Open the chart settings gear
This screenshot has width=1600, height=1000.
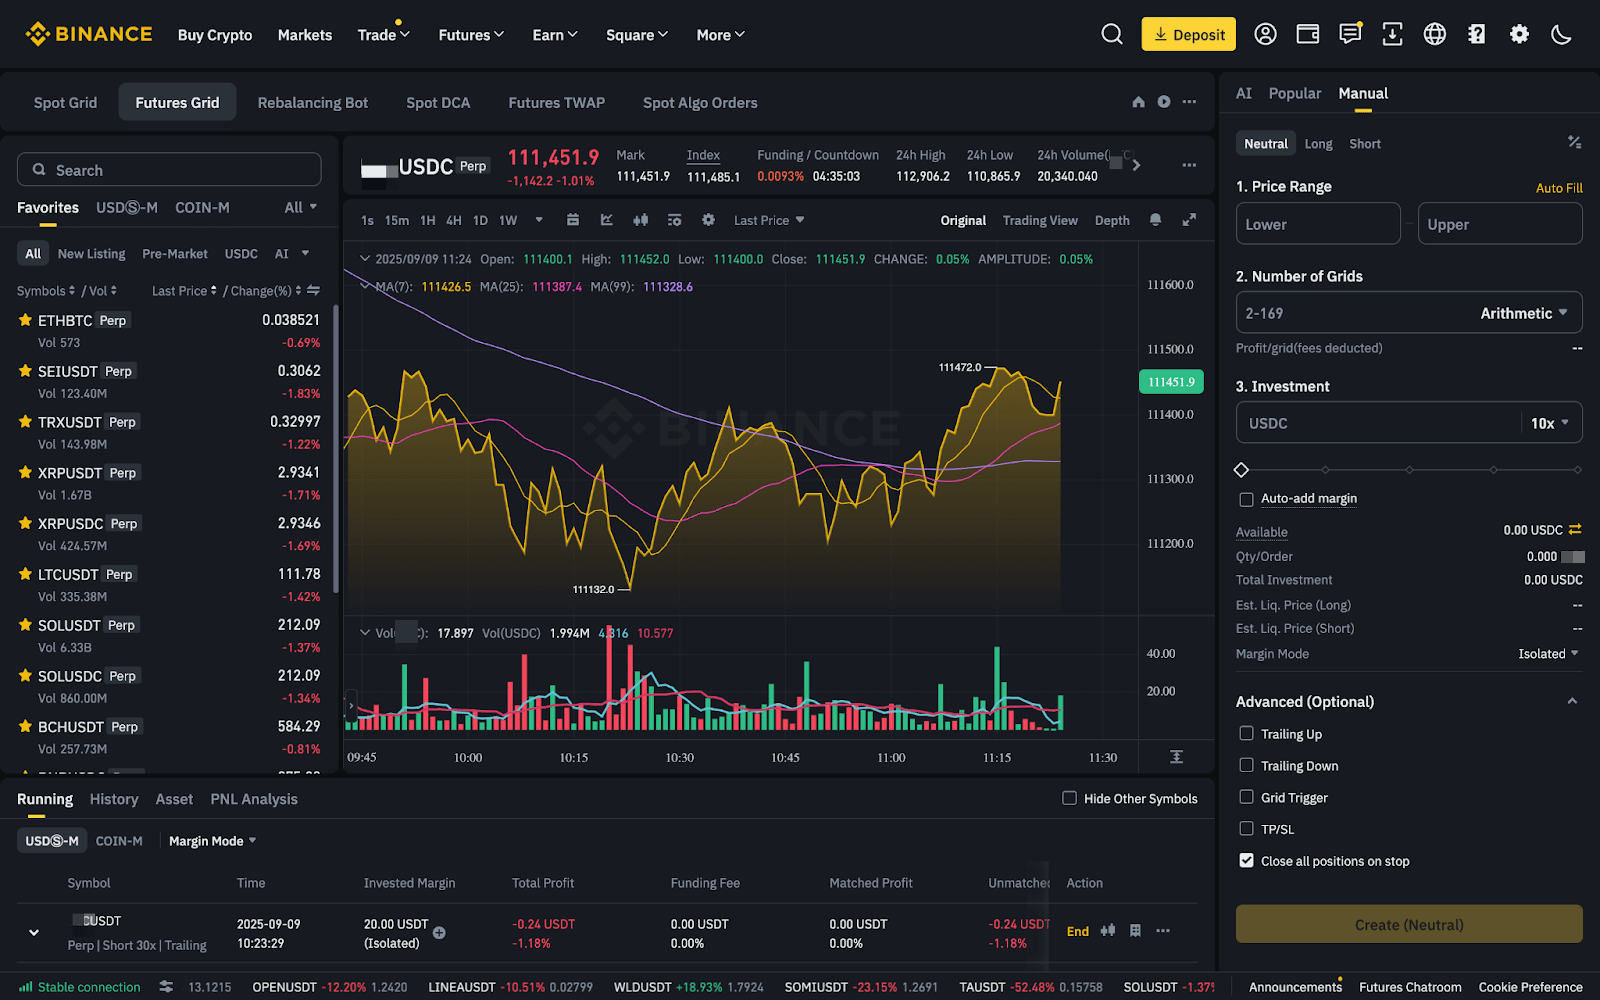point(708,220)
